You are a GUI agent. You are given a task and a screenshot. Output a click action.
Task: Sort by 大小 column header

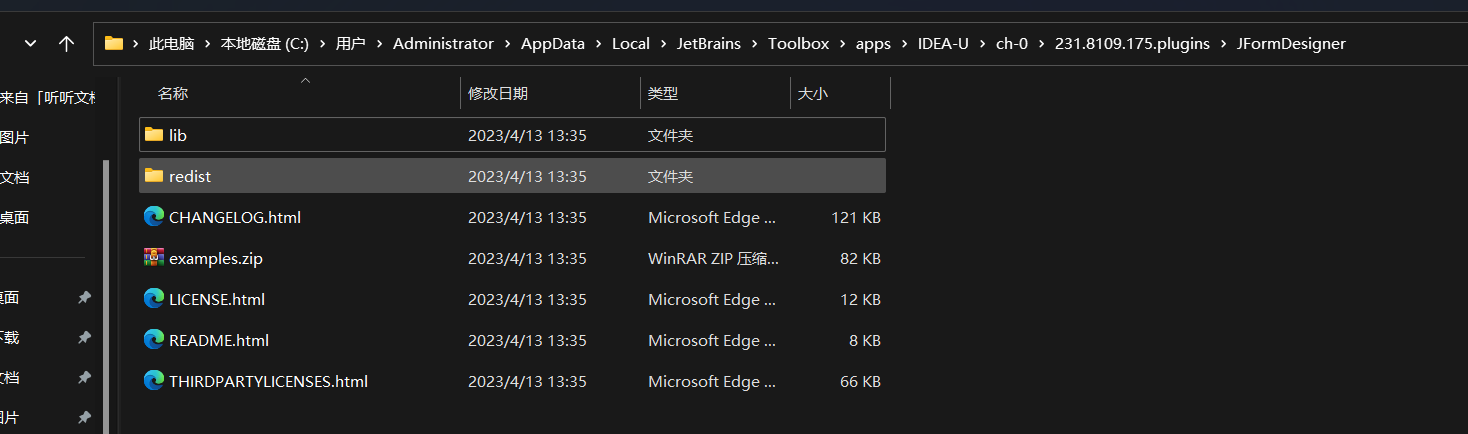(x=812, y=93)
